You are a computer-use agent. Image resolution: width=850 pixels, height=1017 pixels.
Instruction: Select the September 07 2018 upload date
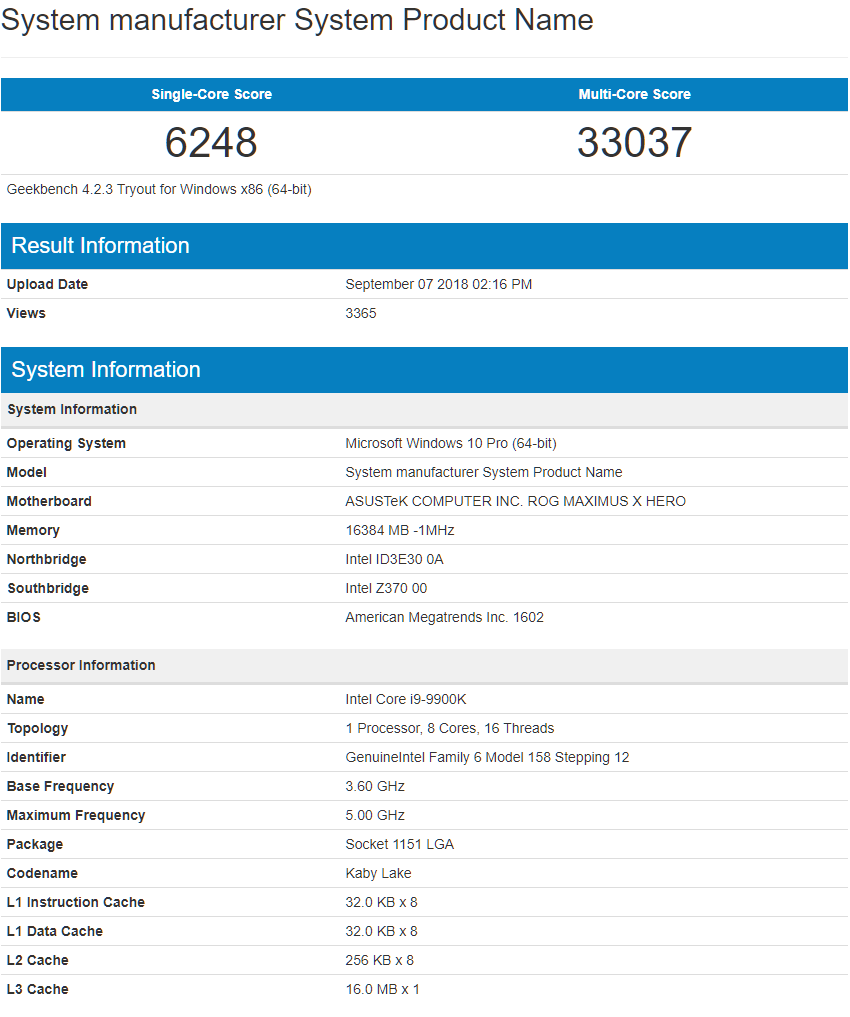click(x=440, y=284)
